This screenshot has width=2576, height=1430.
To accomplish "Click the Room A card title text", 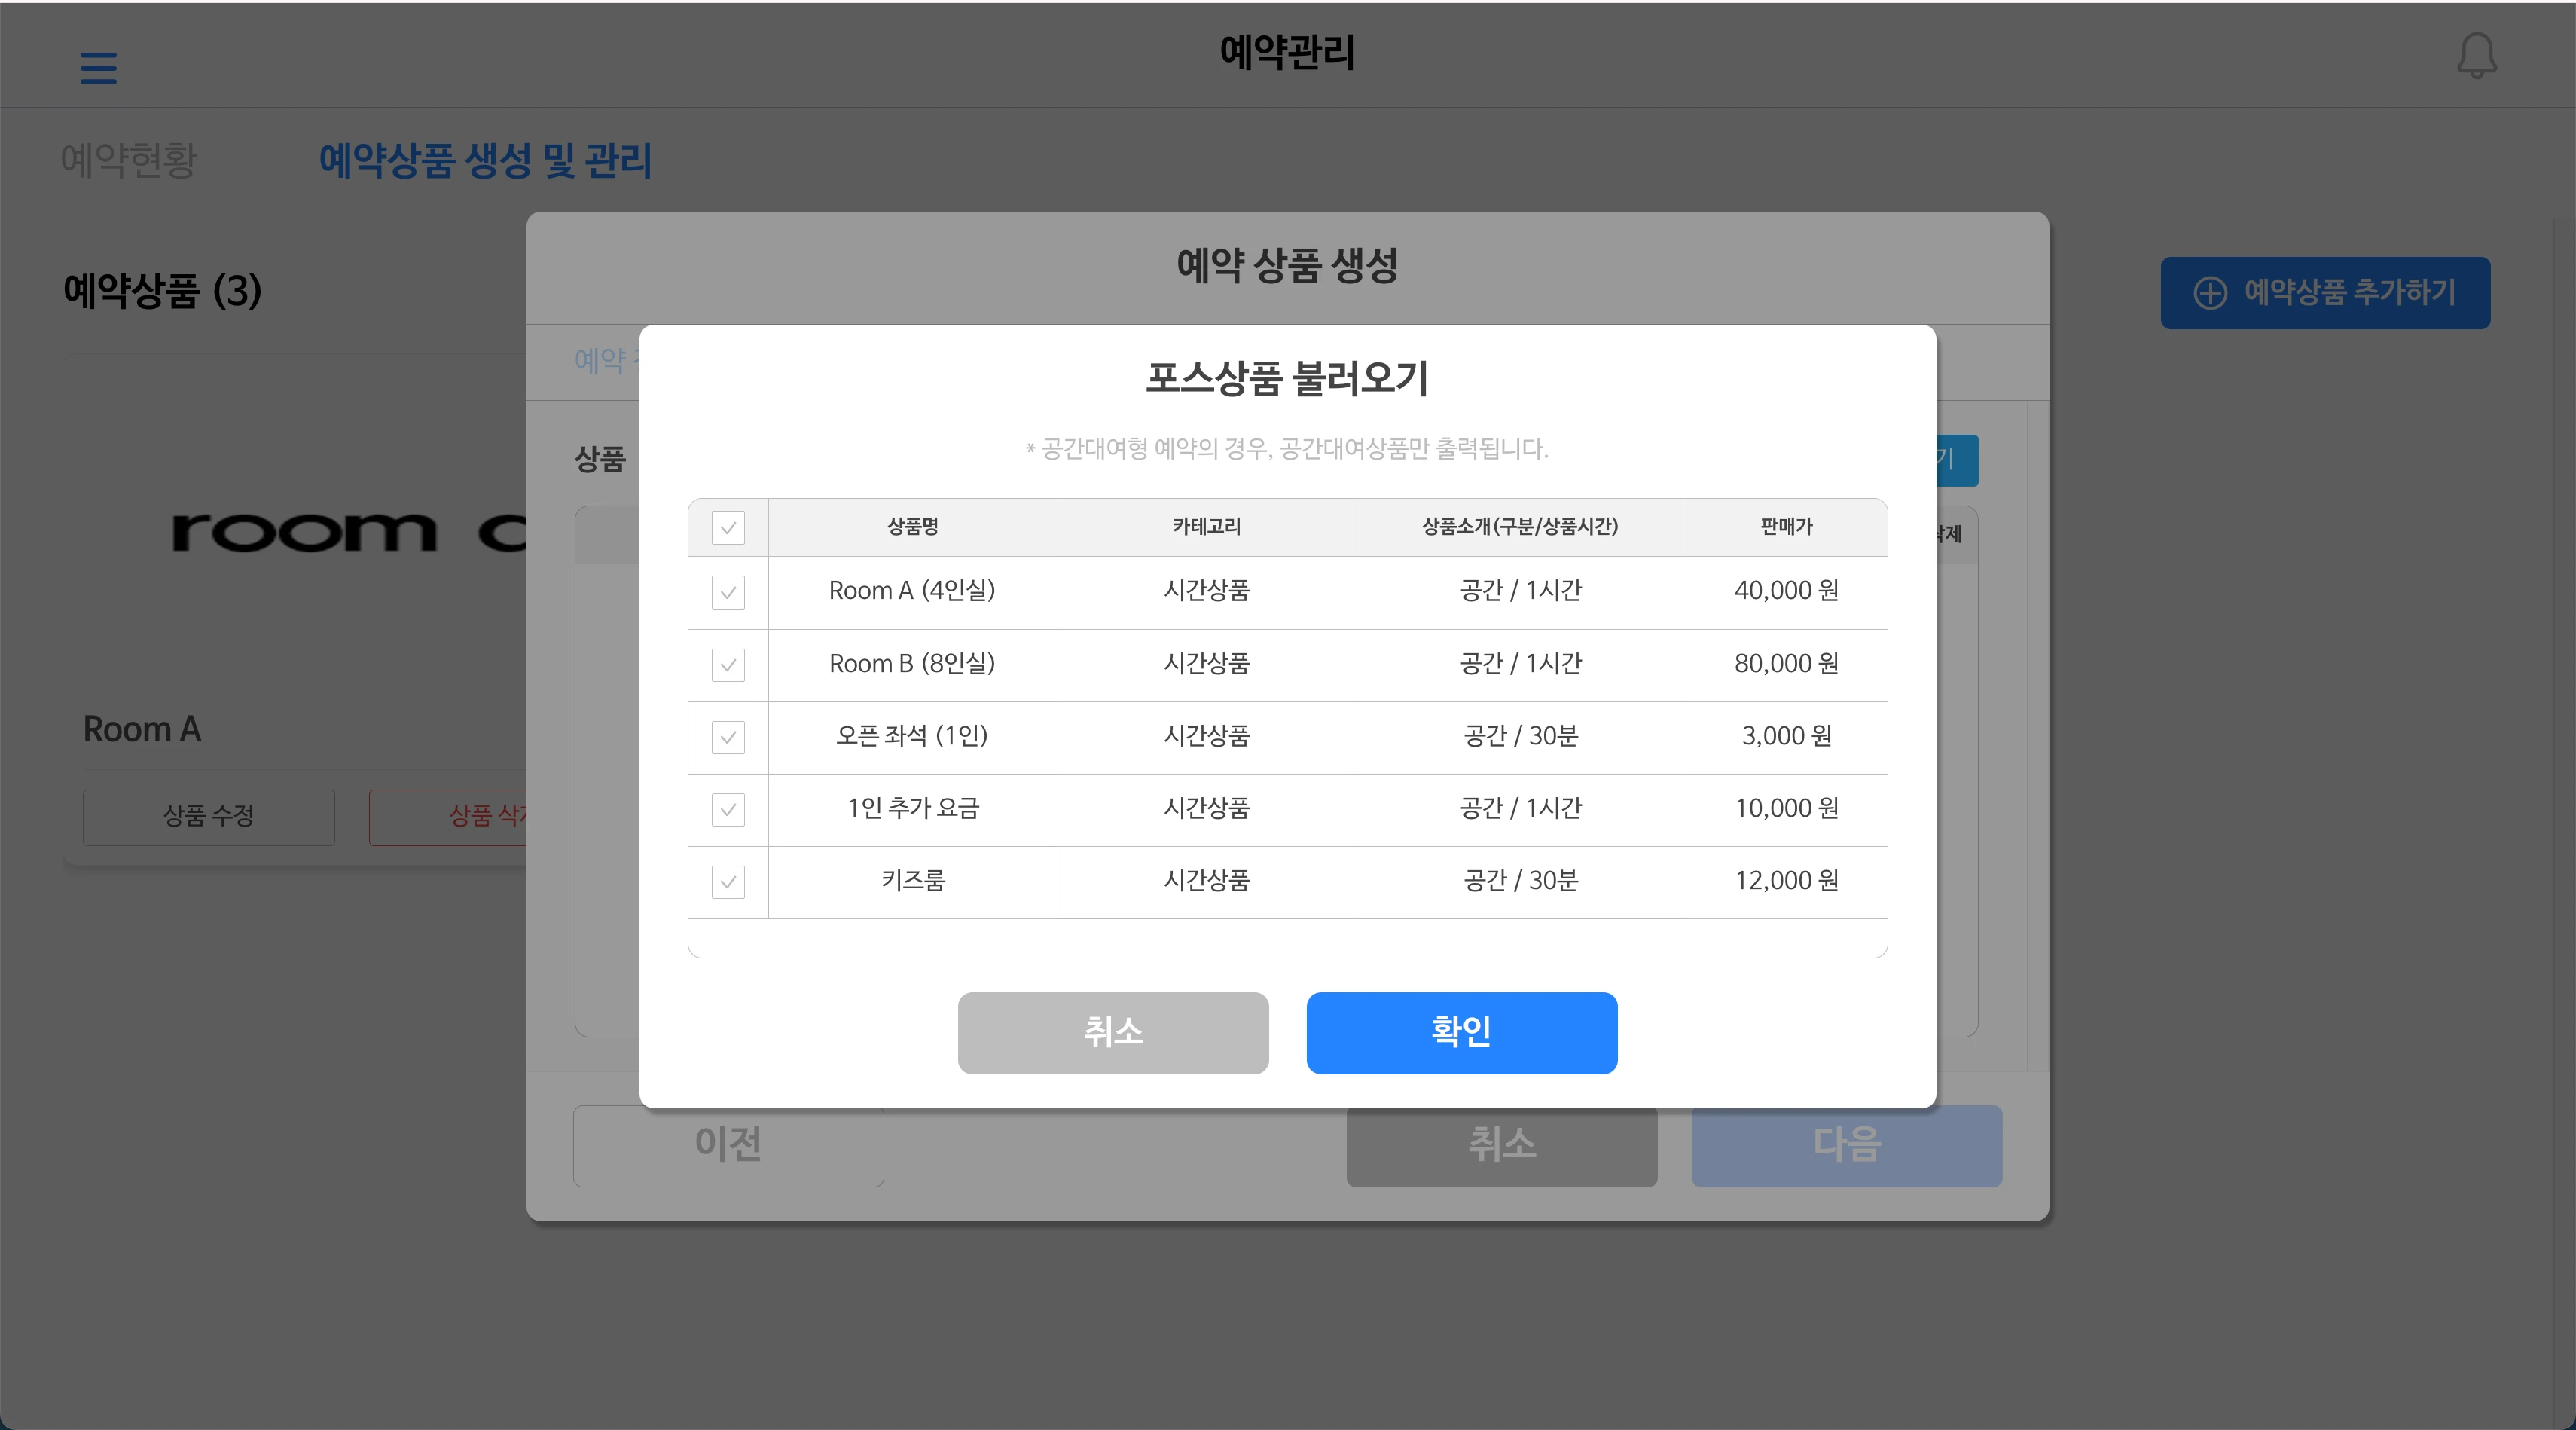I will coord(142,730).
